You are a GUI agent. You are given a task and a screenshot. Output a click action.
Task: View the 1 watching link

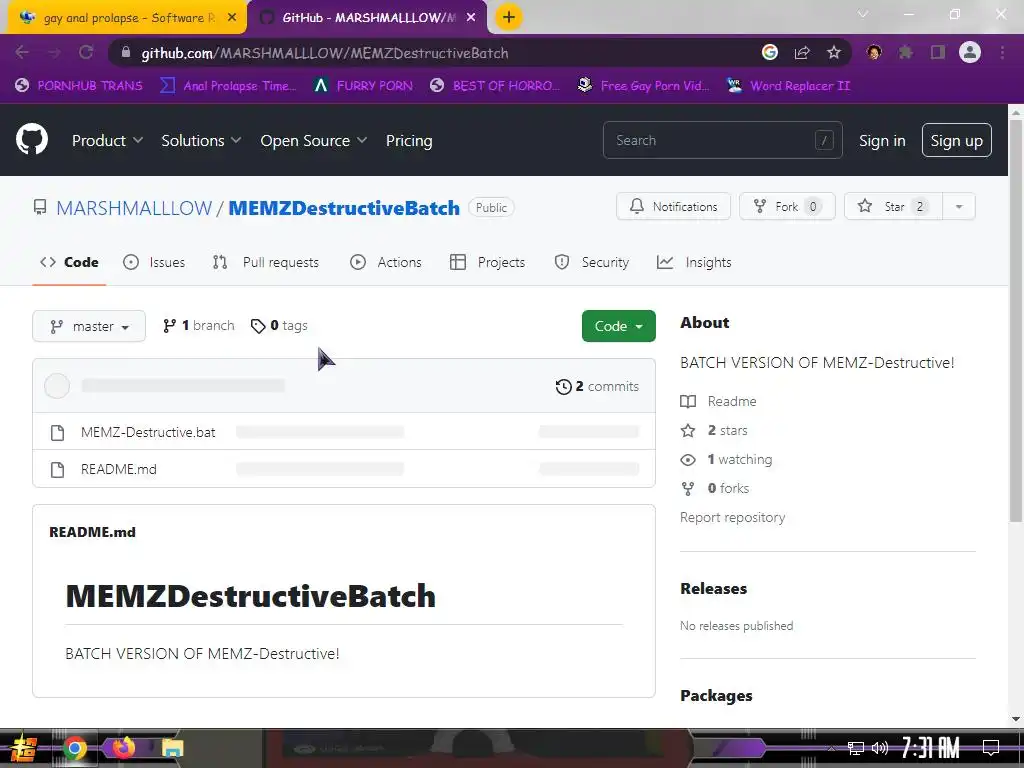point(726,459)
